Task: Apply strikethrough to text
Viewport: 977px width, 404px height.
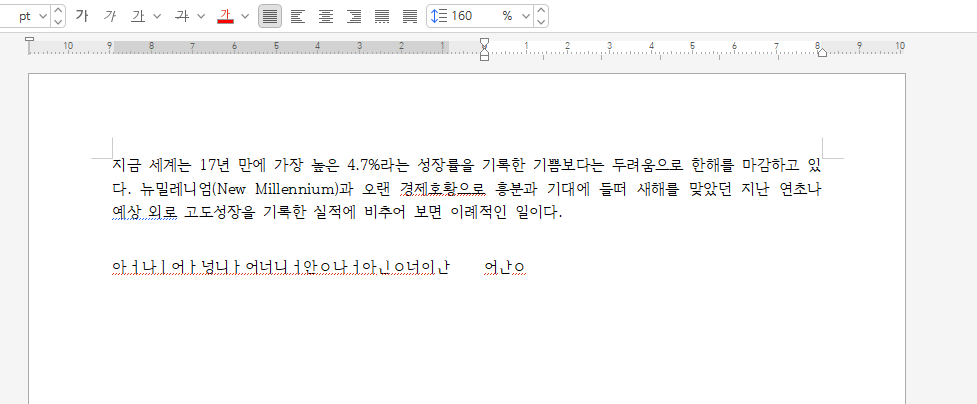Action: point(182,16)
